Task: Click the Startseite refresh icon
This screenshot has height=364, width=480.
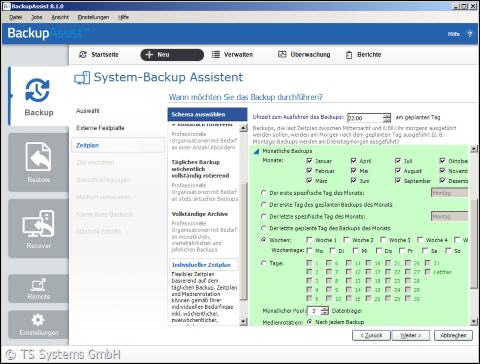Action: click(83, 54)
